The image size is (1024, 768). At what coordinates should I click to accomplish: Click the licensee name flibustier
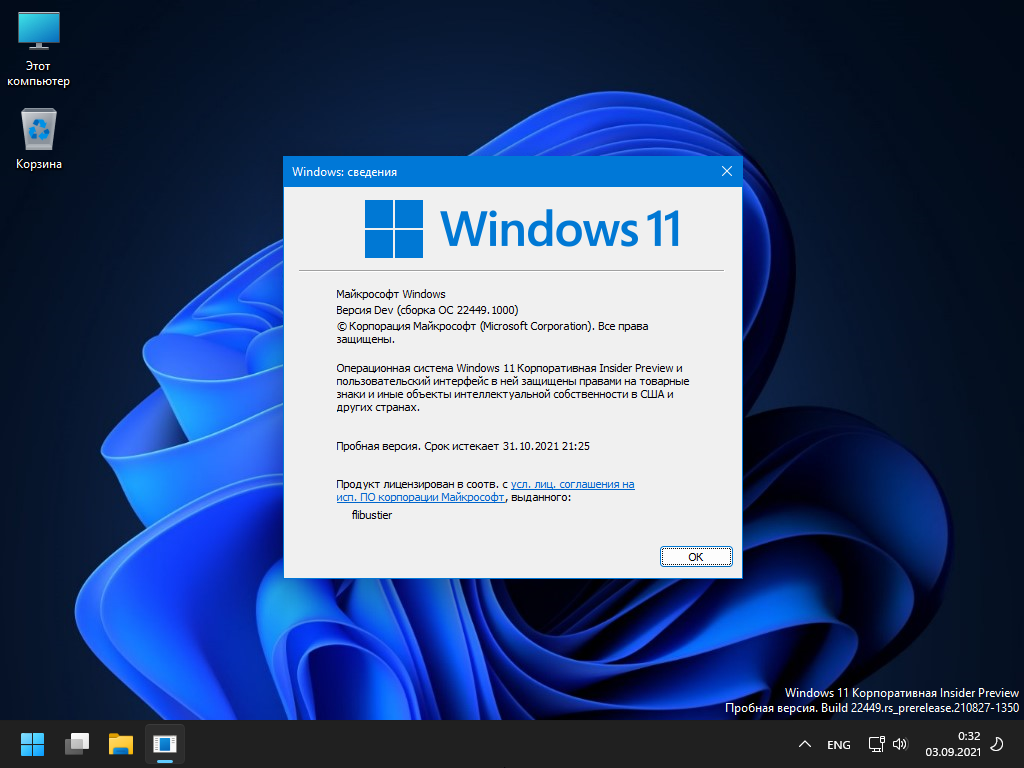(x=372, y=515)
